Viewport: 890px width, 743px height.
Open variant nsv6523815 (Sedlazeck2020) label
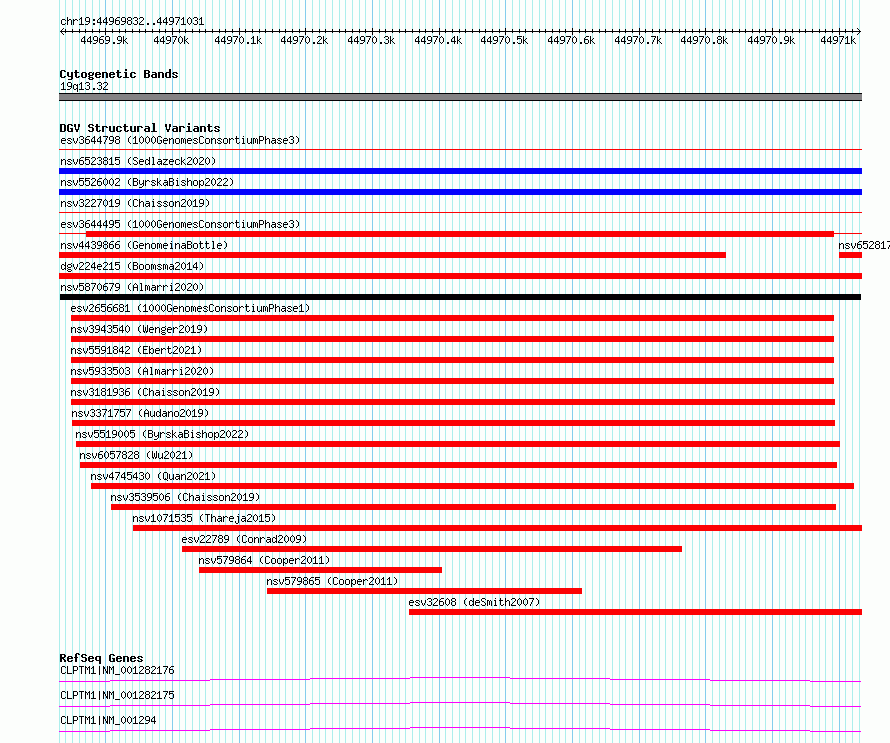138,161
